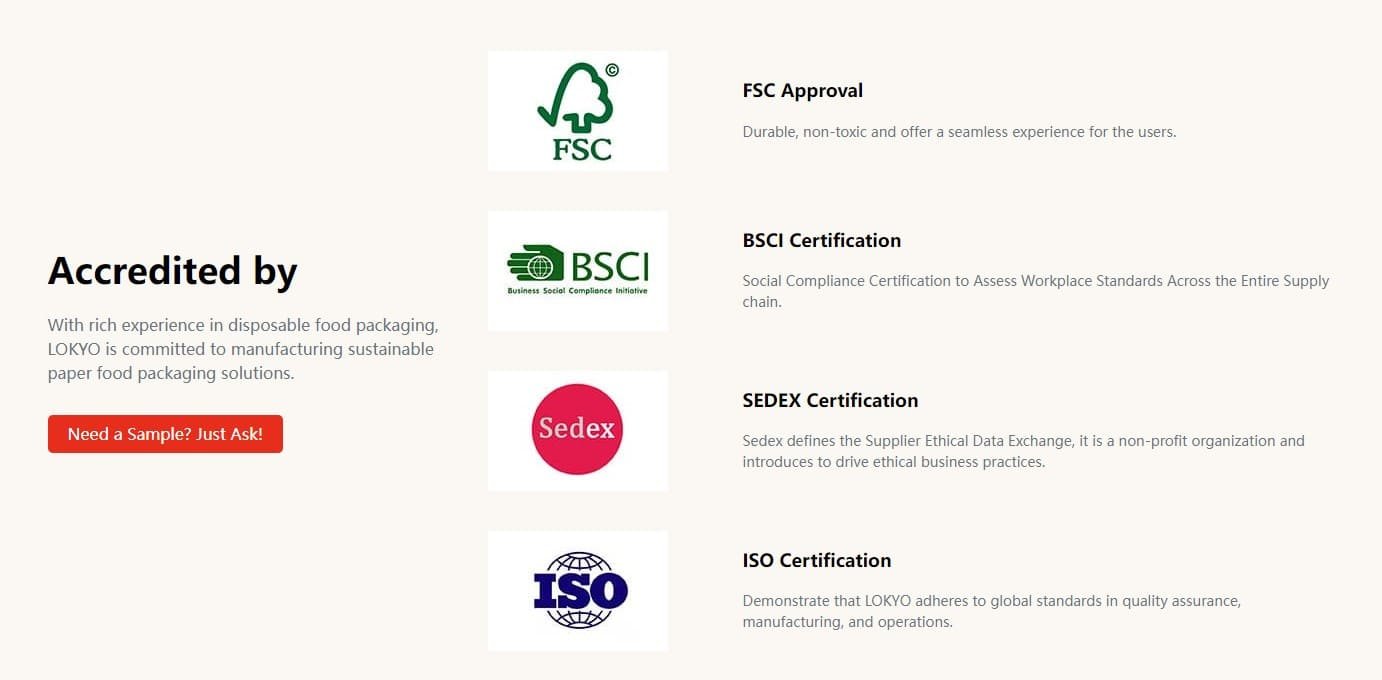
Task: Click the green FSC tree checkmark symbol
Action: pos(576,96)
